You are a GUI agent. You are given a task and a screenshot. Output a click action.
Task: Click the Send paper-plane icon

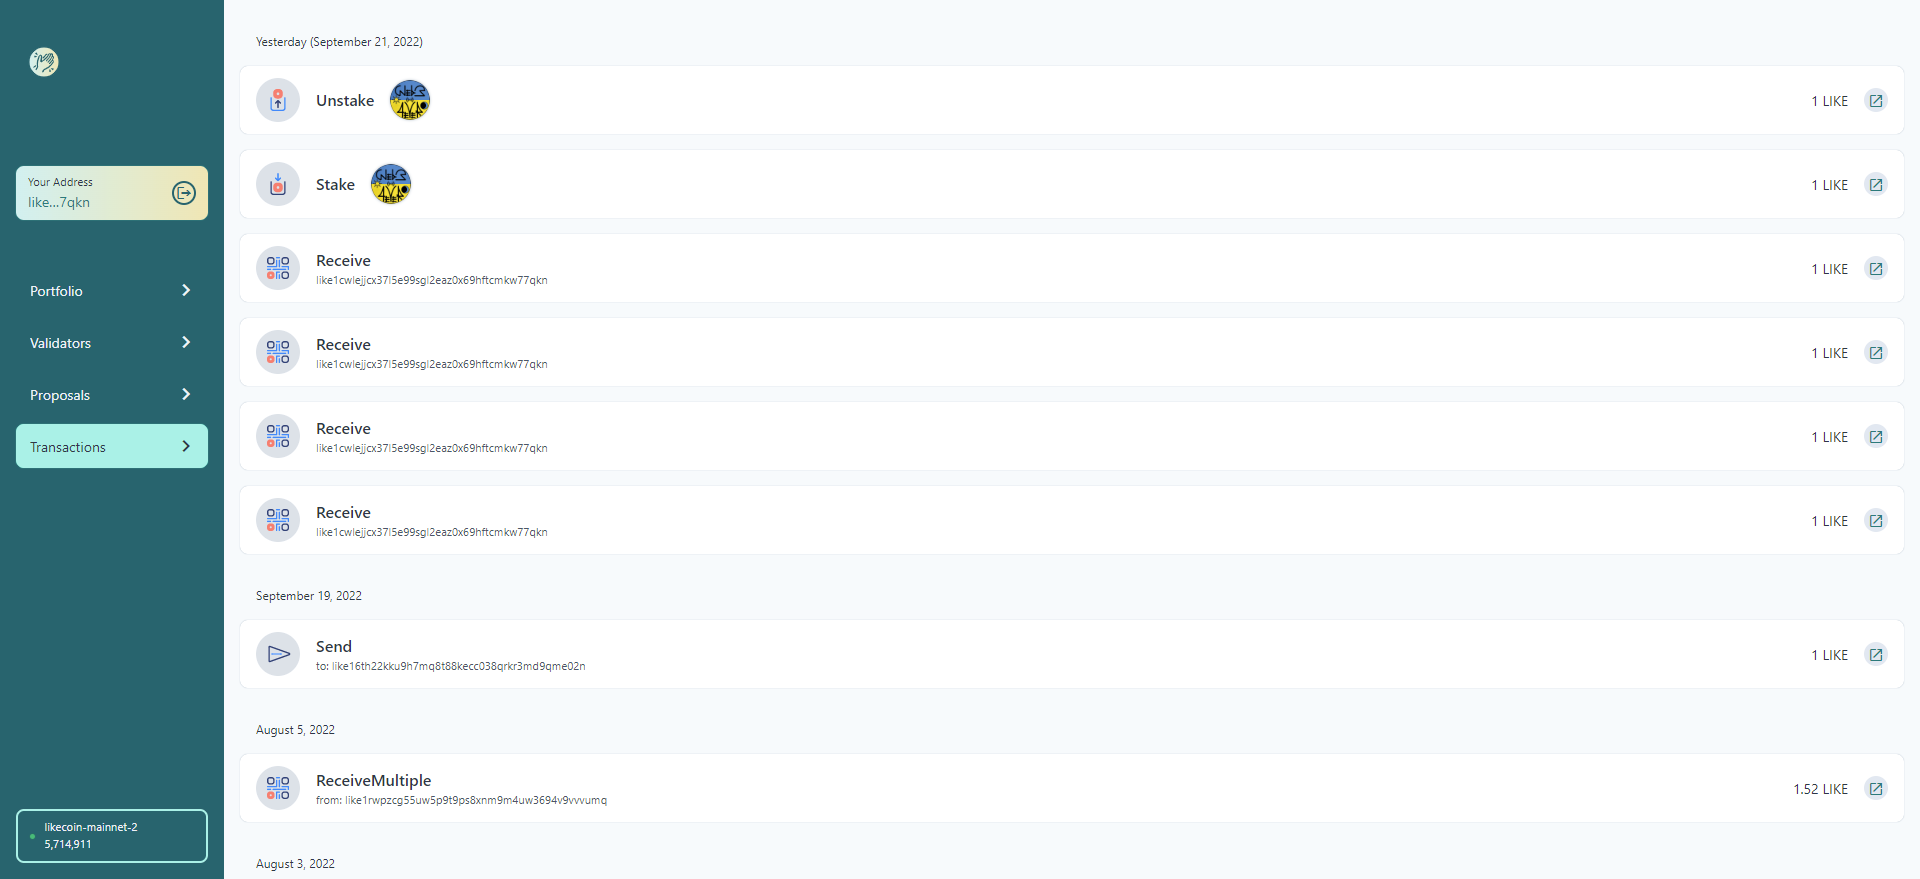278,654
